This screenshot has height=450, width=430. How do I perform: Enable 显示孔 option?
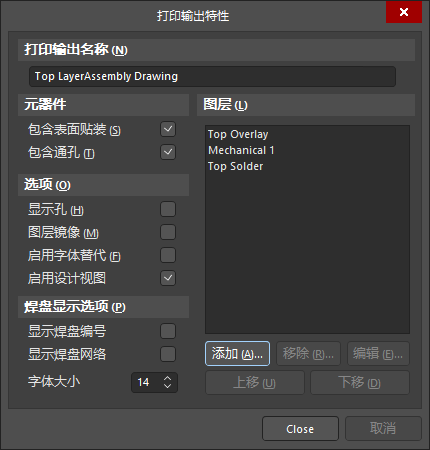[168, 209]
